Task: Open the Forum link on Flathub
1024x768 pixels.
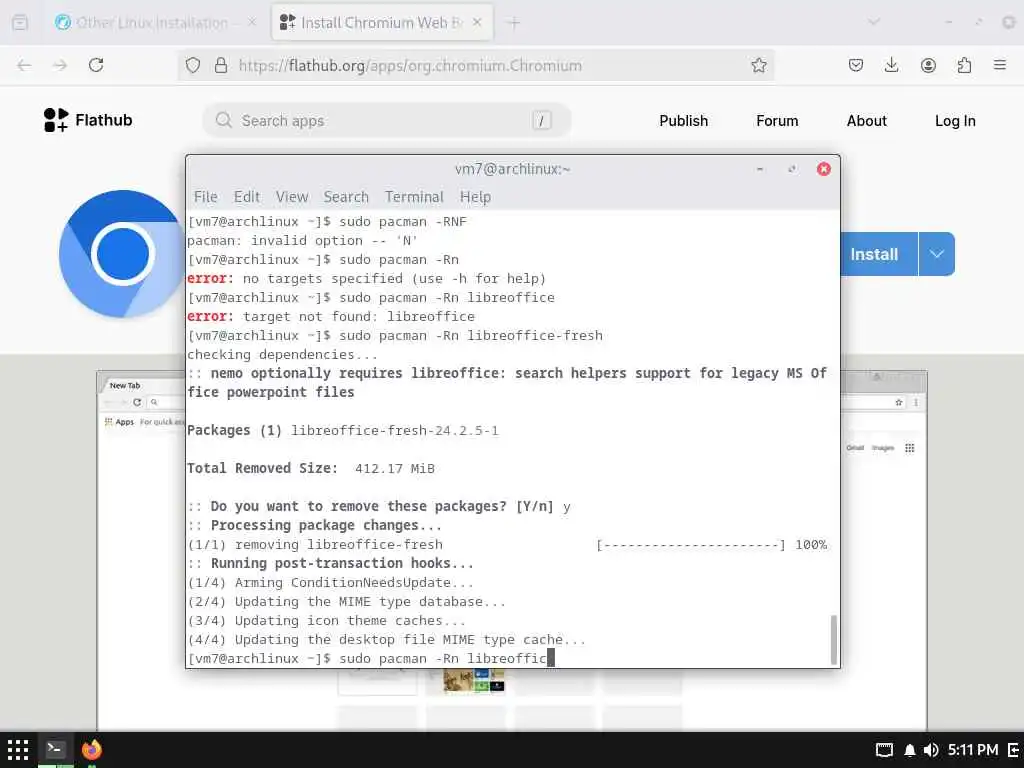Action: [777, 121]
